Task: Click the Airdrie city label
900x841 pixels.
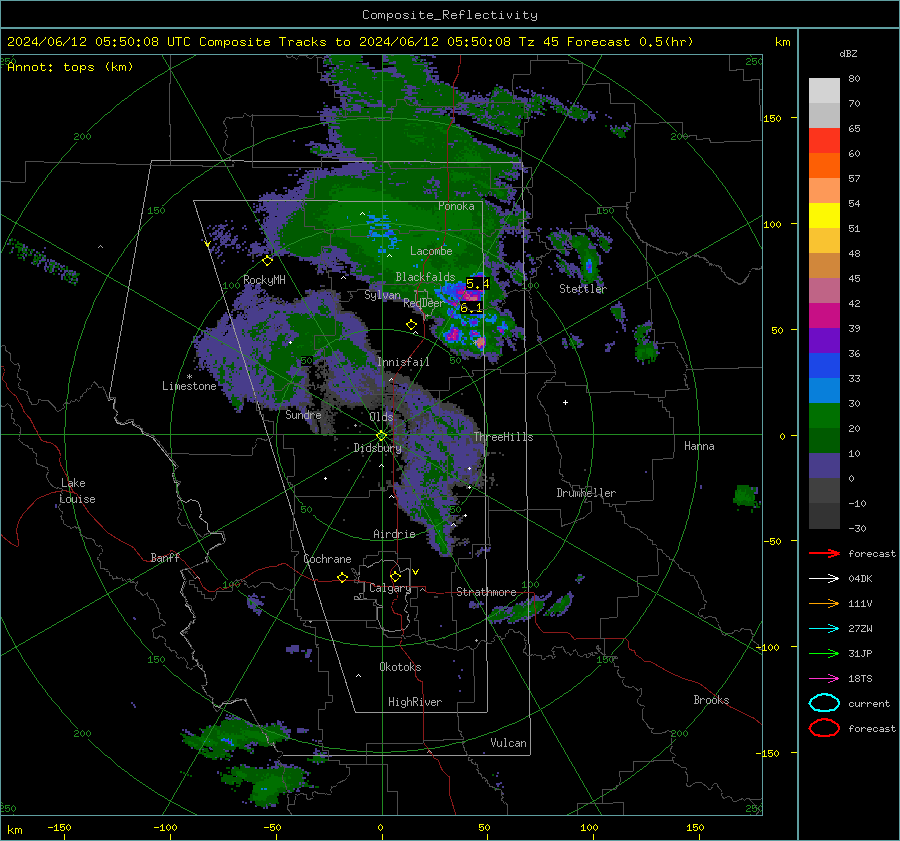Action: coord(394,534)
